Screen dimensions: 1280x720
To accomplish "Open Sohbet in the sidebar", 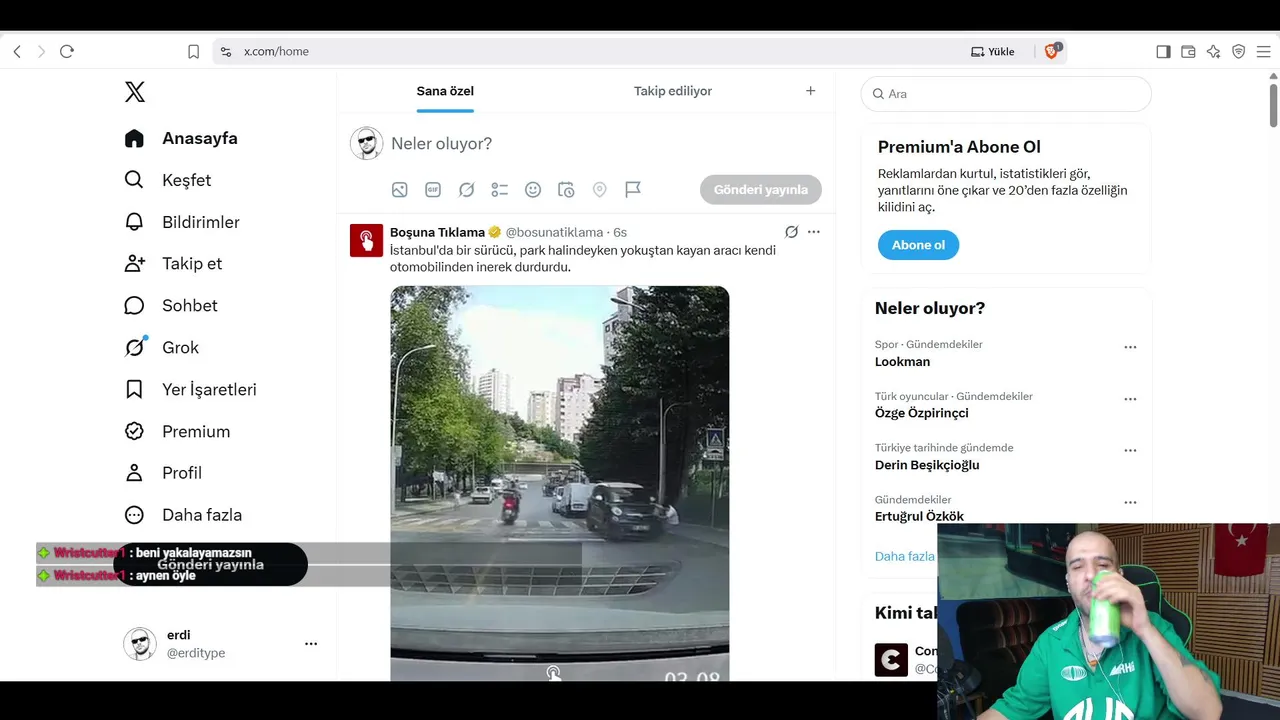I will click(171, 306).
